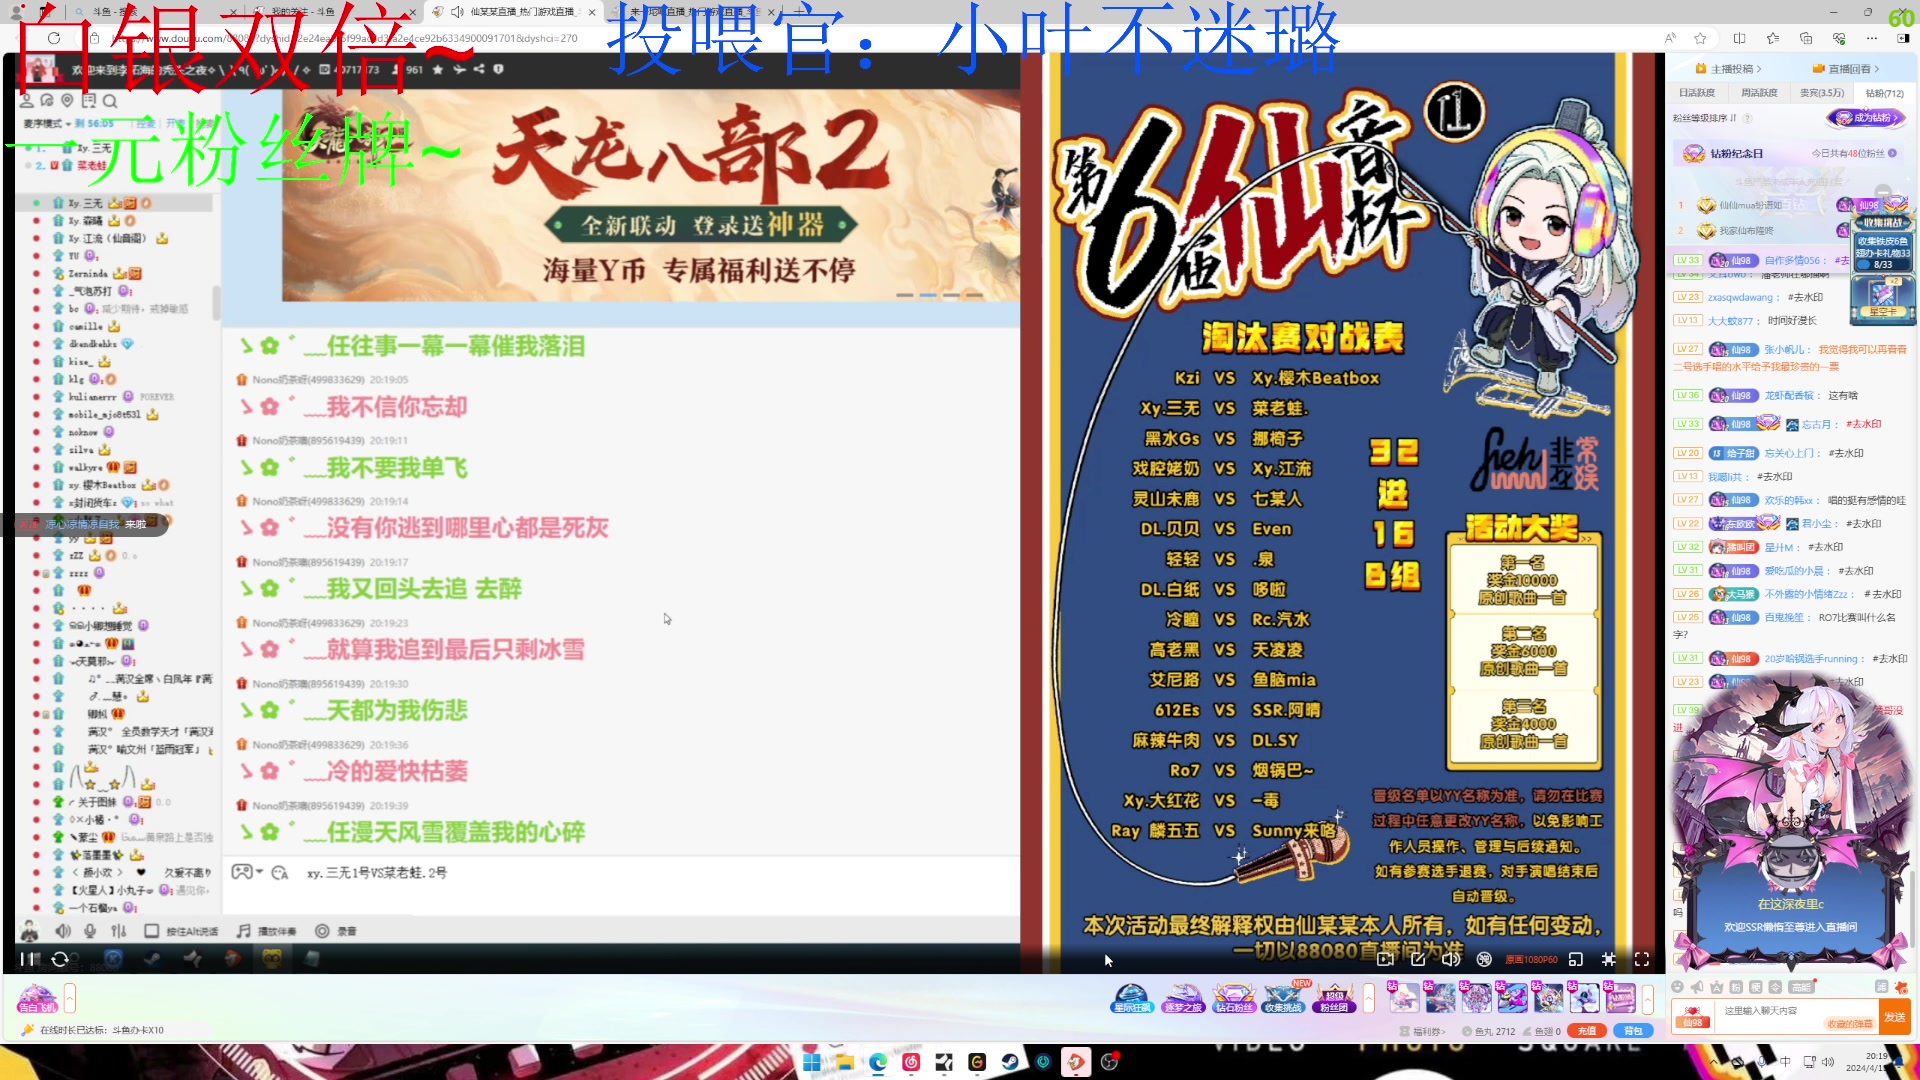Switch to 日活跃度 tab

pos(1697,93)
